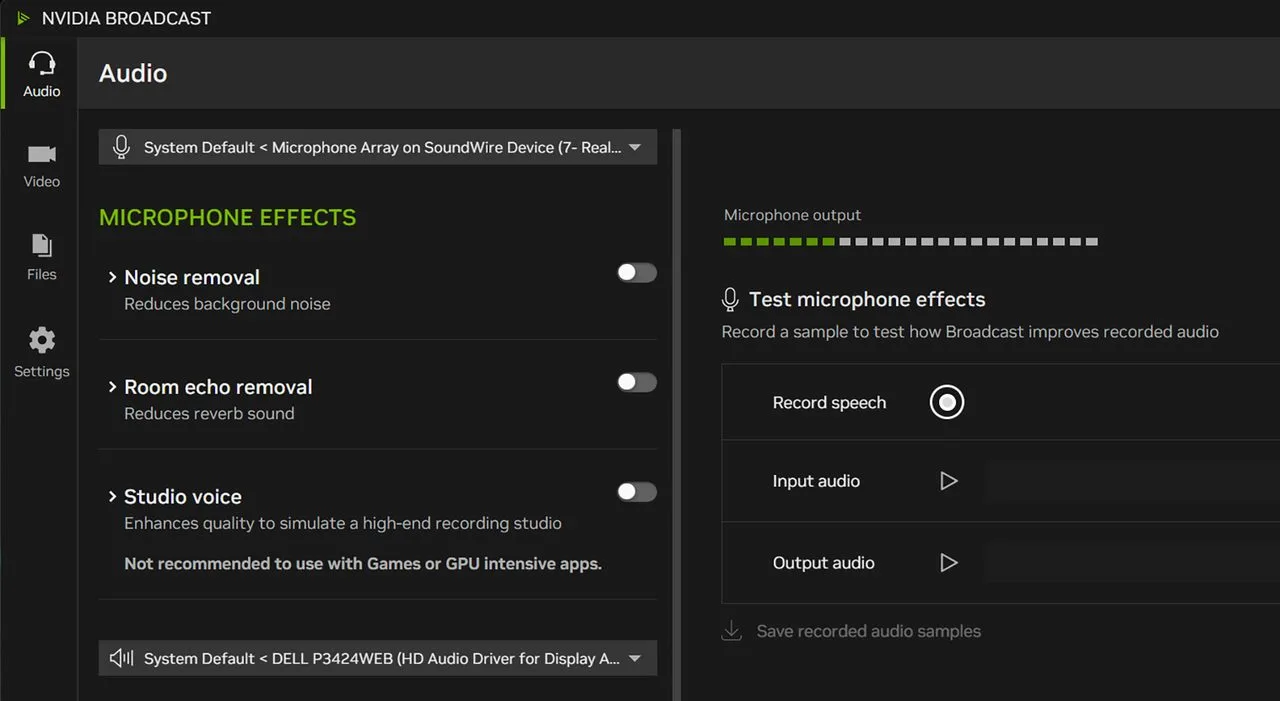Open the speaker device dropdown arrow

point(635,659)
